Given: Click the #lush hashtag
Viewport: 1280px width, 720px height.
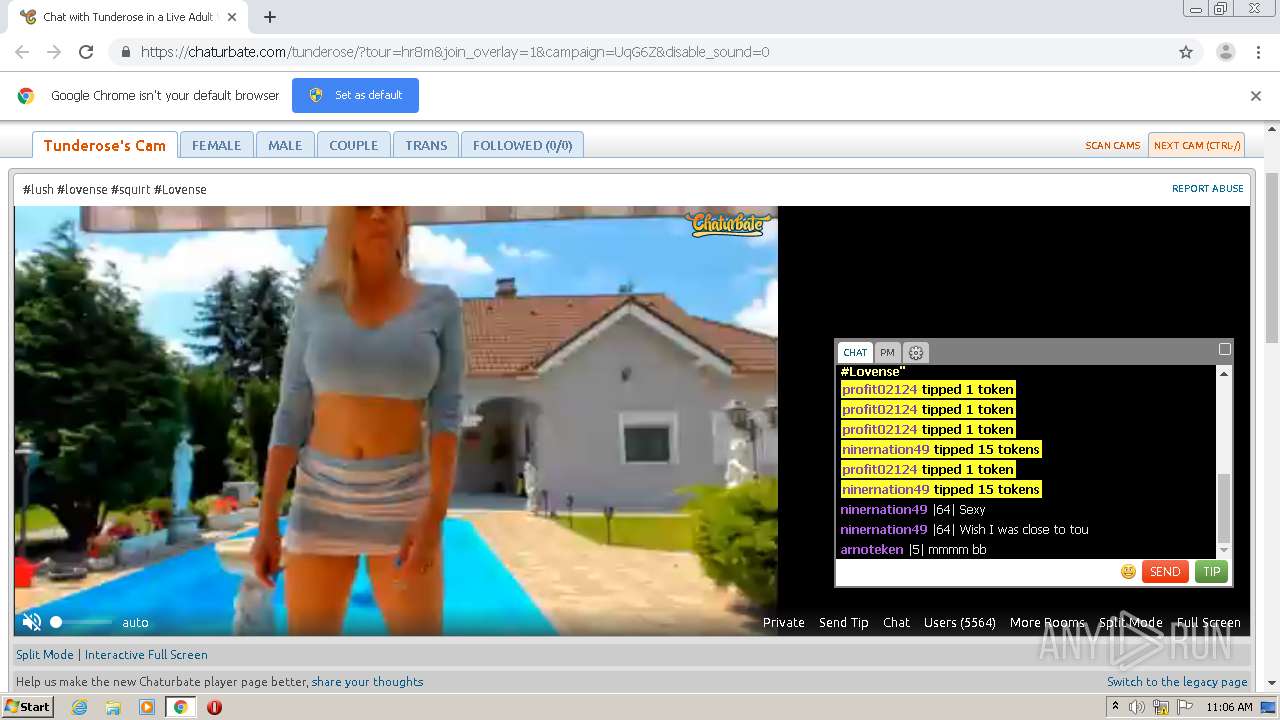Looking at the screenshot, I should pos(38,189).
